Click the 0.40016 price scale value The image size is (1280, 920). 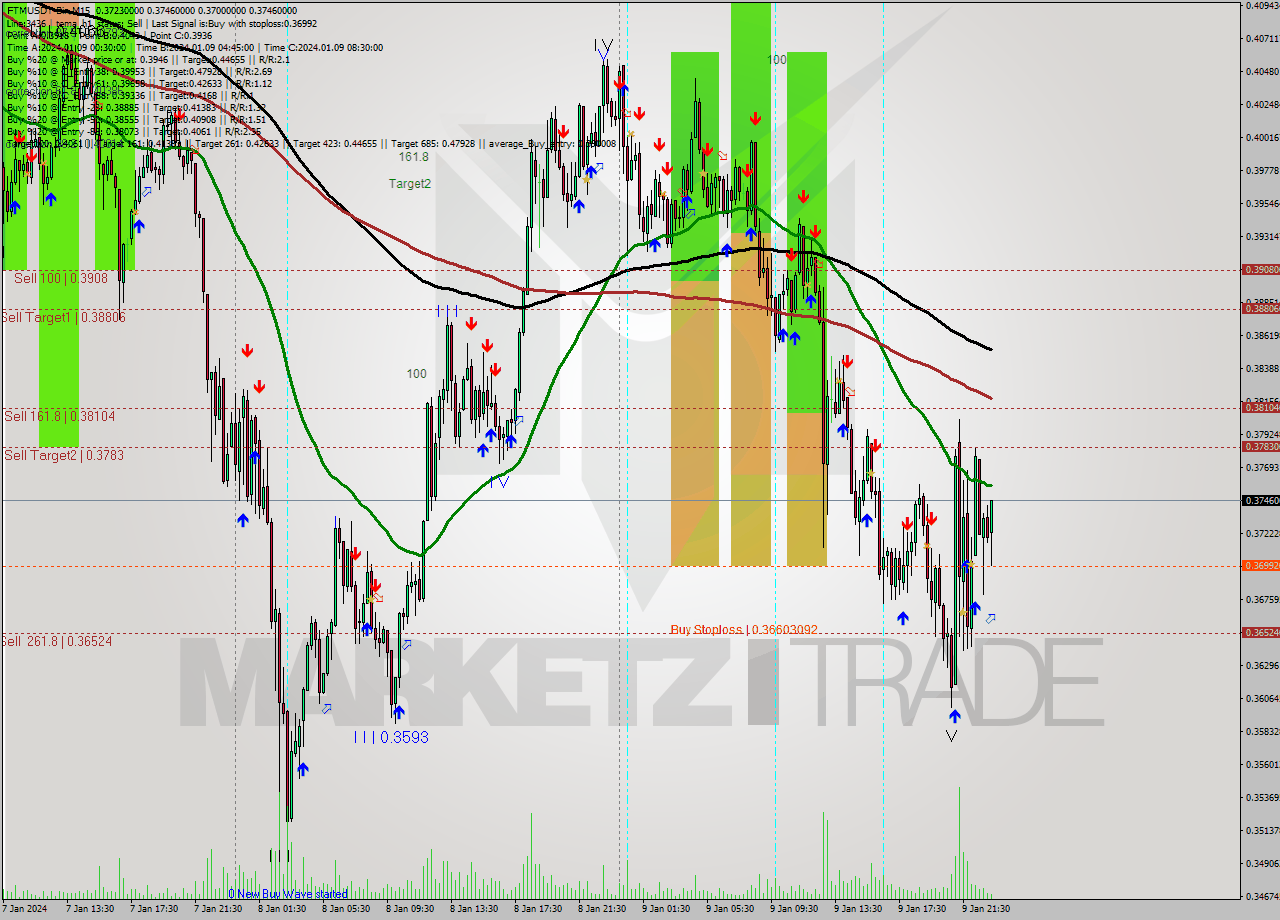(x=1262, y=138)
